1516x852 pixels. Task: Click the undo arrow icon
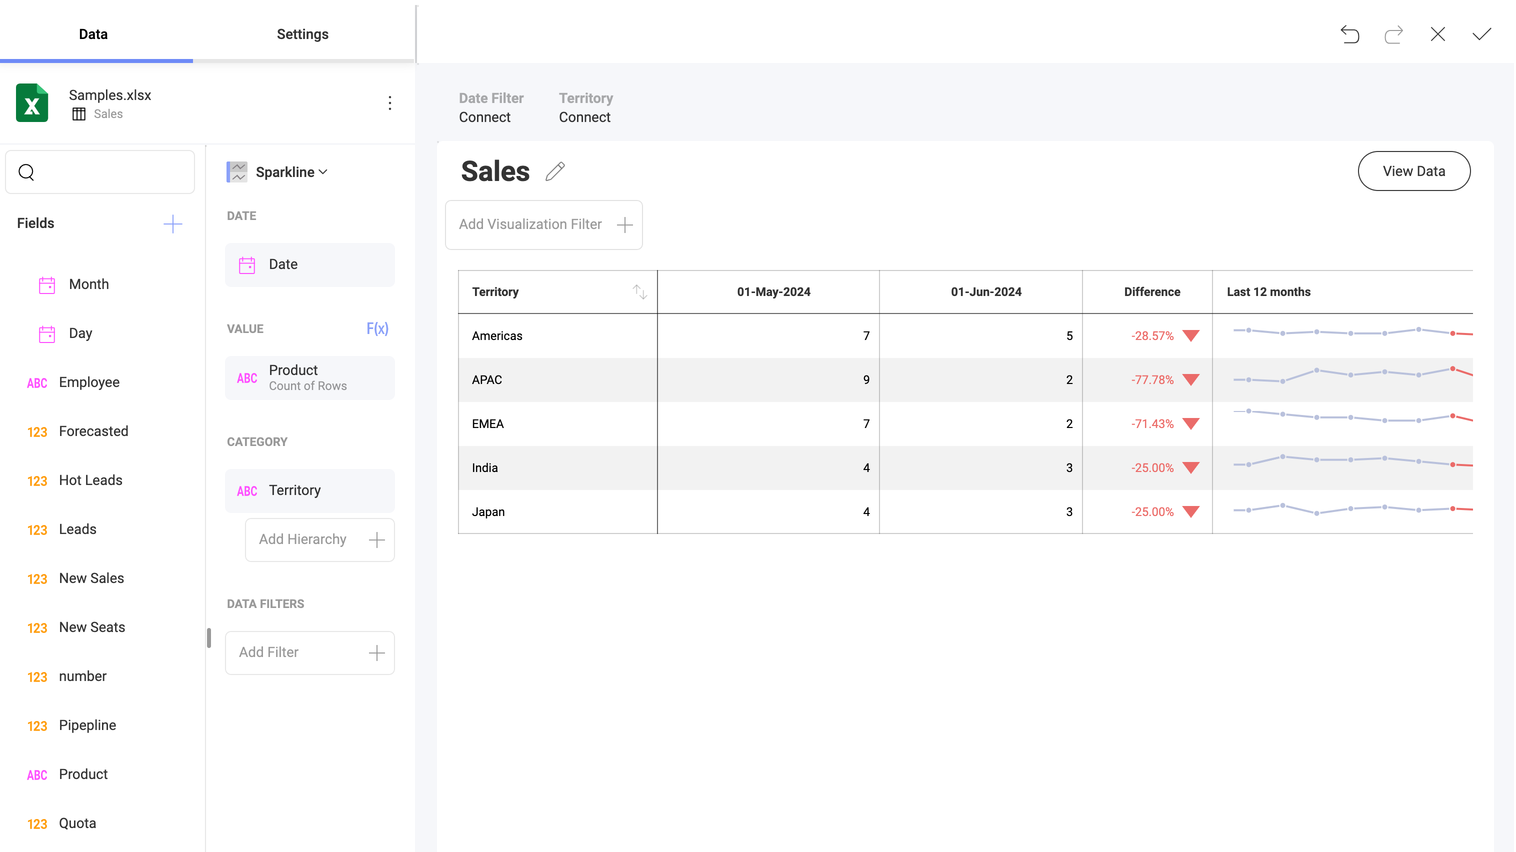click(x=1350, y=34)
